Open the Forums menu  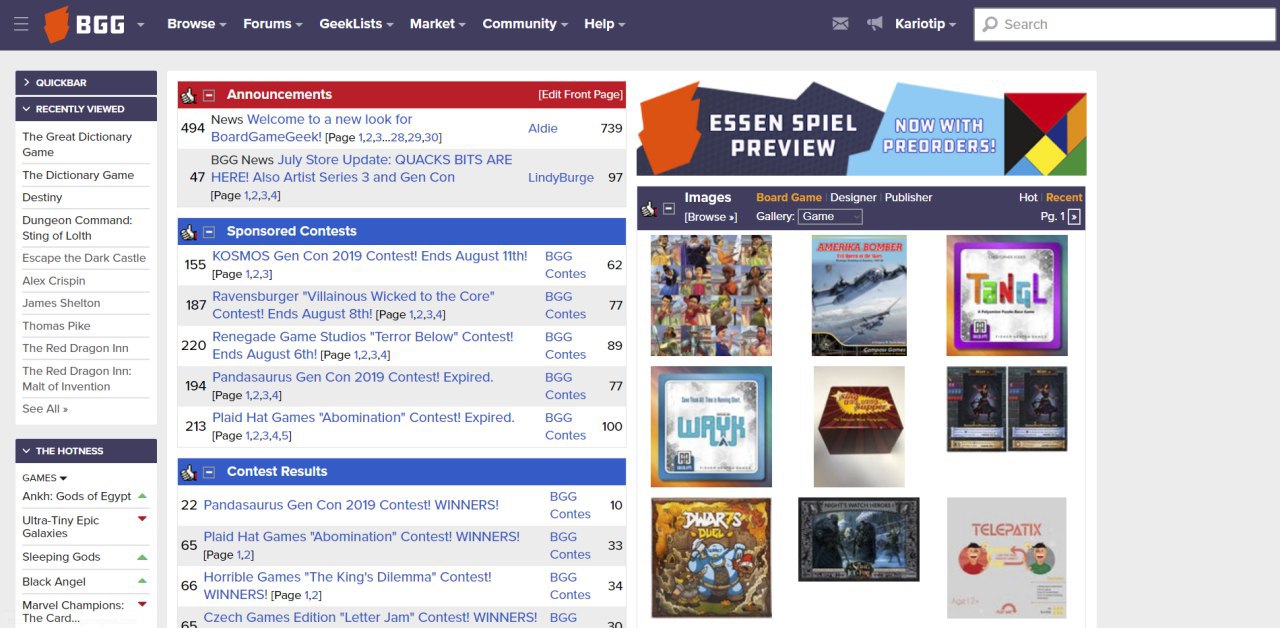273,24
